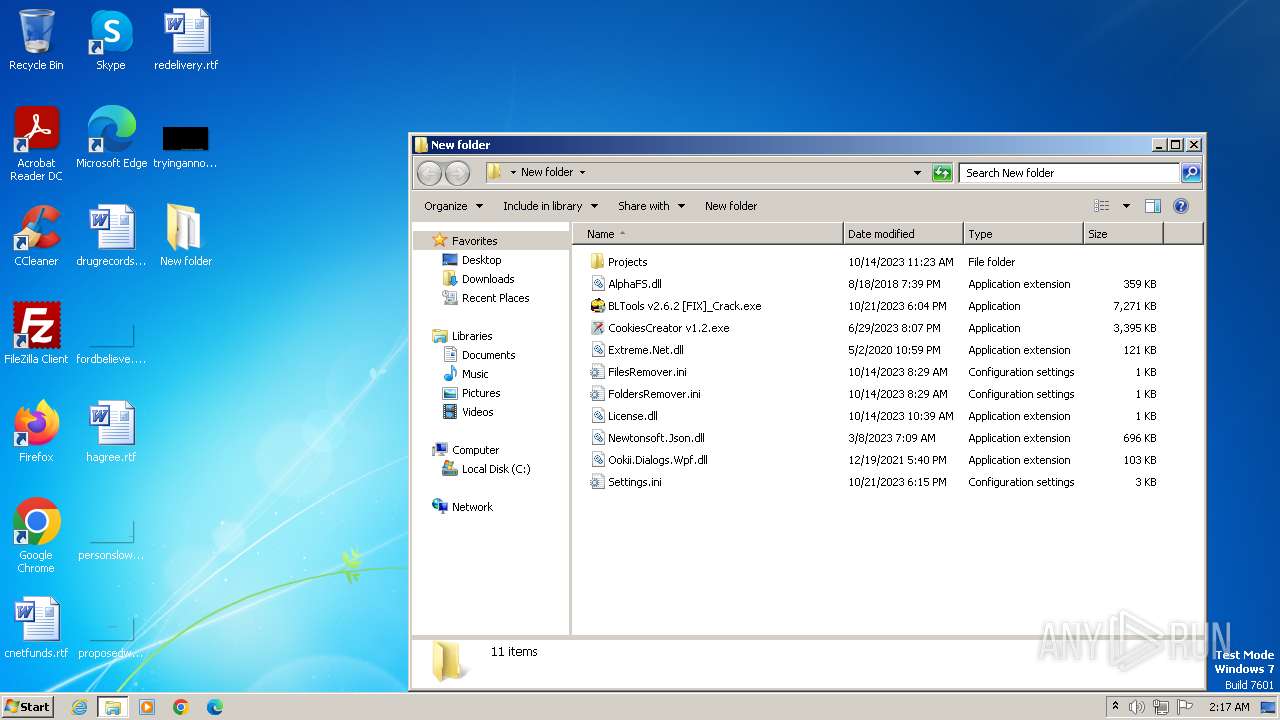Sort by the Name column header
The height and width of the screenshot is (720, 1280).
point(708,234)
